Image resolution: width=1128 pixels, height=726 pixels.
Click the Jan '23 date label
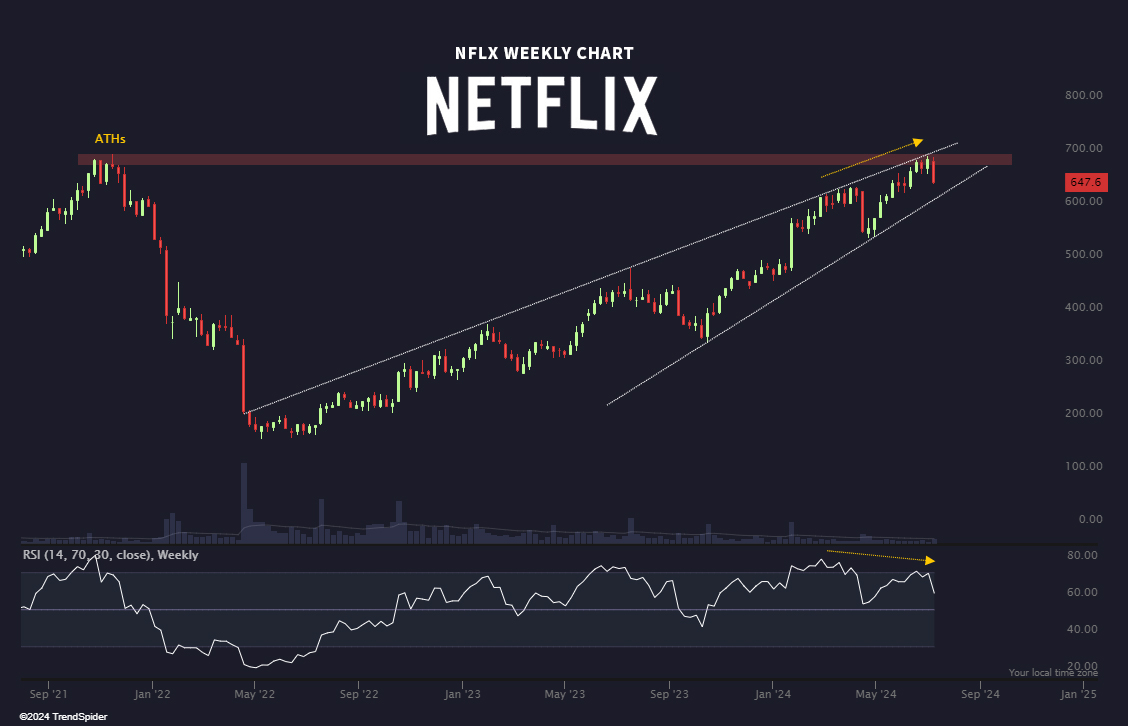click(463, 694)
